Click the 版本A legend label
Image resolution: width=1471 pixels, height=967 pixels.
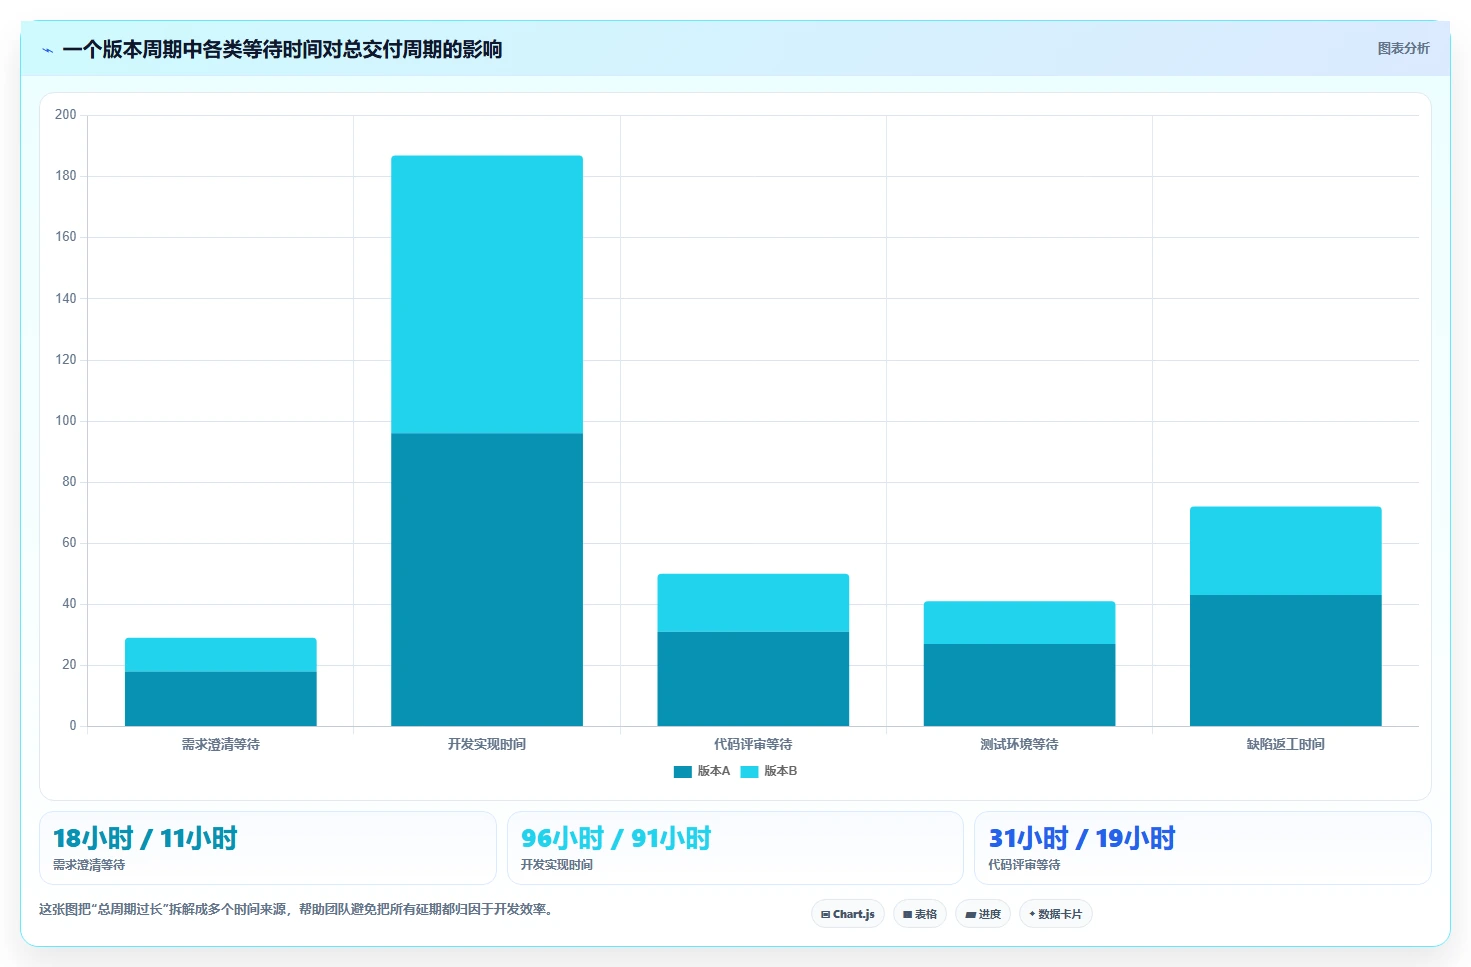[x=714, y=771]
